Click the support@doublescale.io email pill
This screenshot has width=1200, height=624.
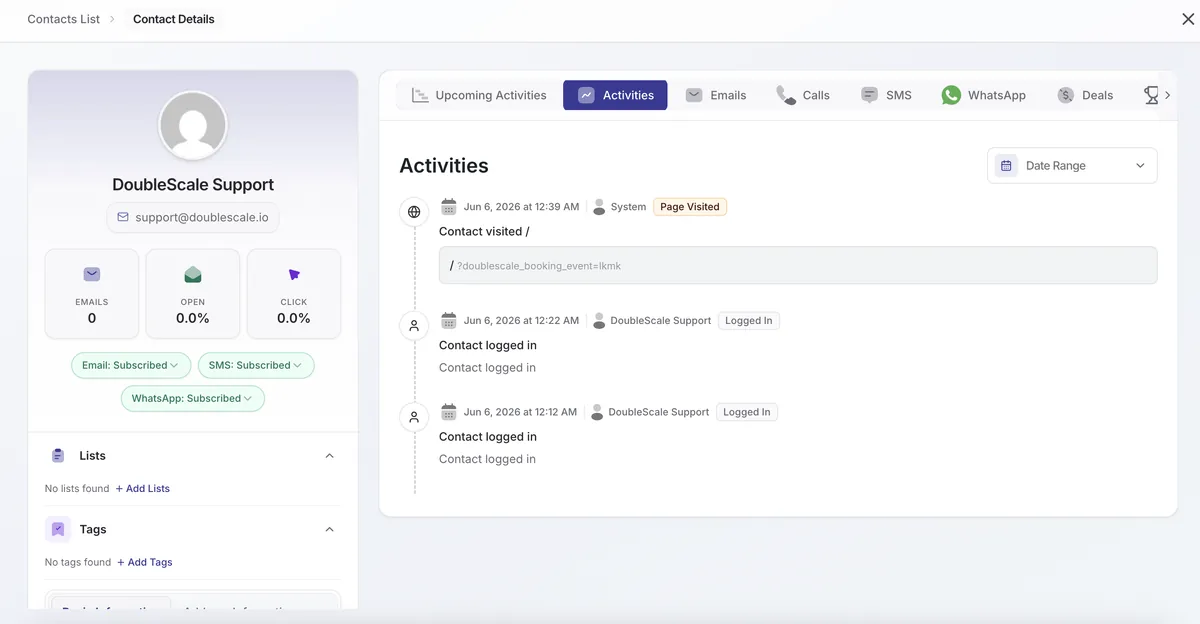click(x=193, y=217)
